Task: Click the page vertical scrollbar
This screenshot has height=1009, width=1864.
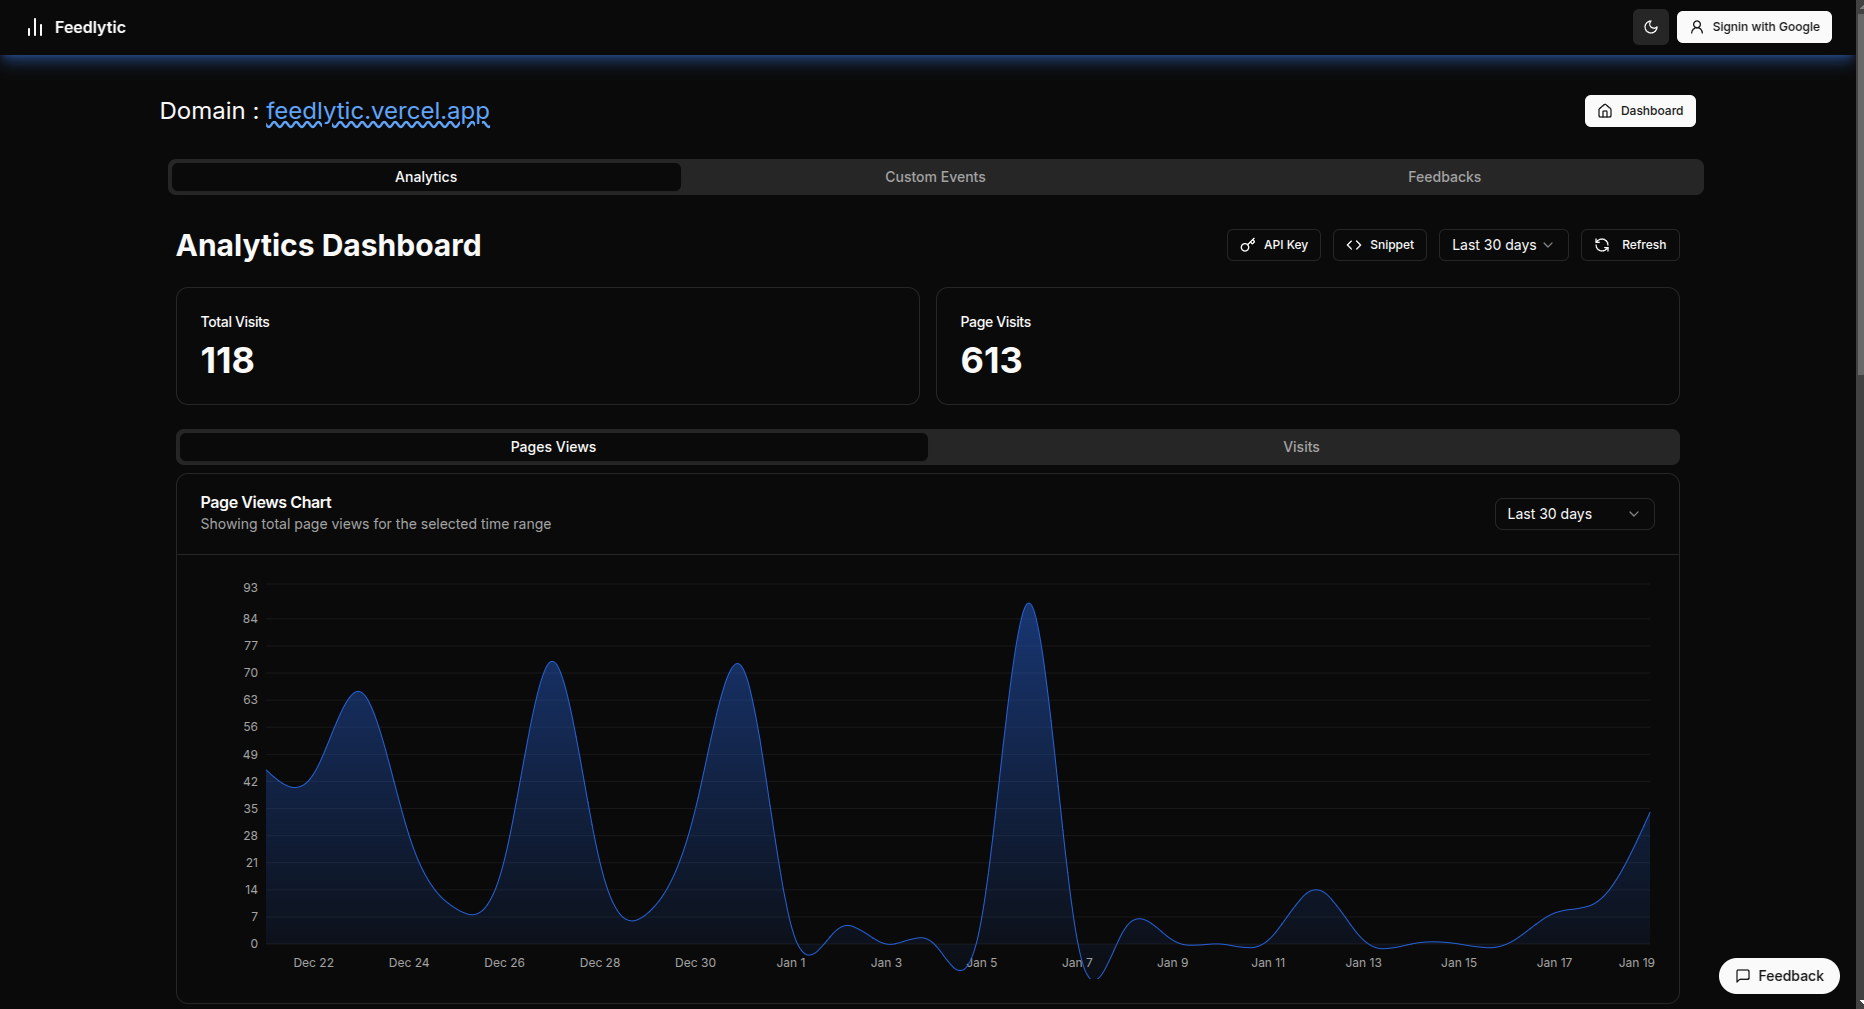Action: (1859, 200)
